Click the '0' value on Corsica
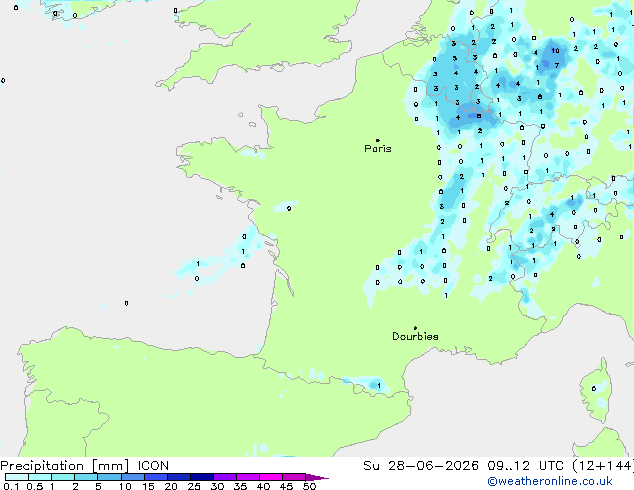The height and width of the screenshot is (490, 634). [x=594, y=389]
